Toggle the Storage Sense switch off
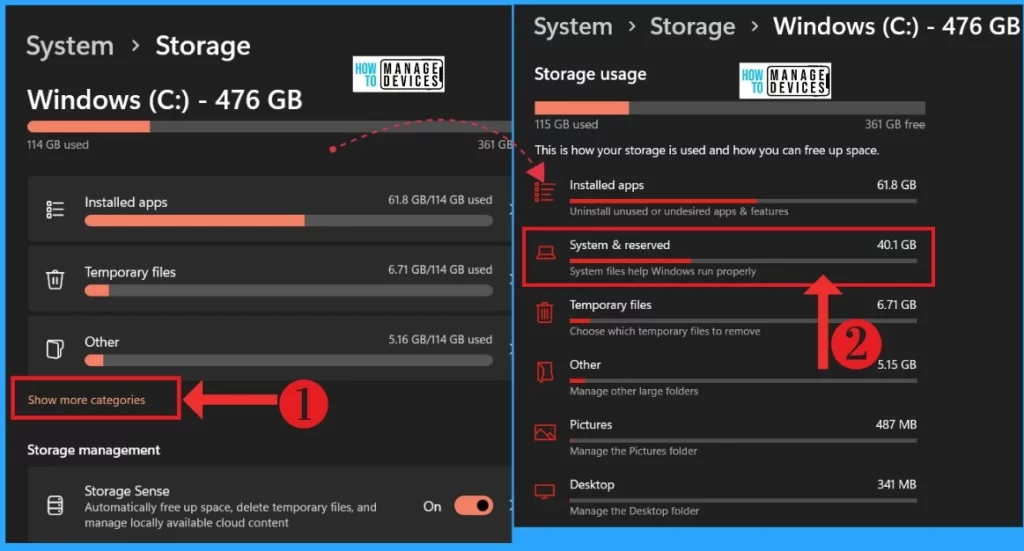The image size is (1024, 551). 473,505
